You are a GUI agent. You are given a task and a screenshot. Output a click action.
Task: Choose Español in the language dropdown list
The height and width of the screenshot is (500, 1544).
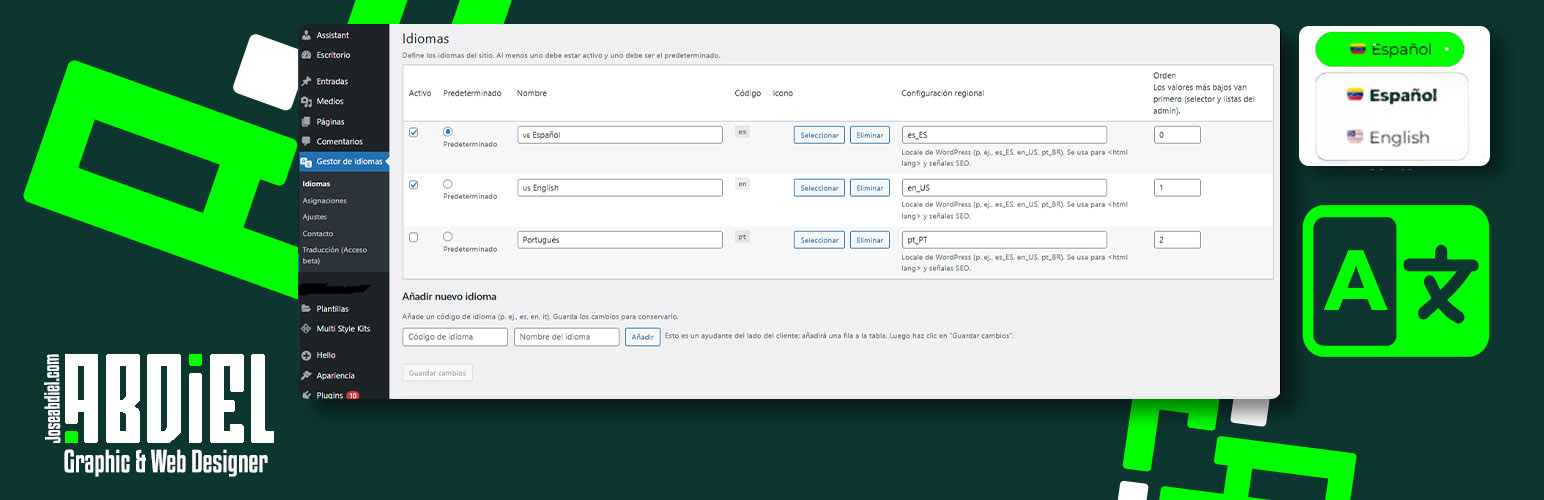pos(1392,95)
